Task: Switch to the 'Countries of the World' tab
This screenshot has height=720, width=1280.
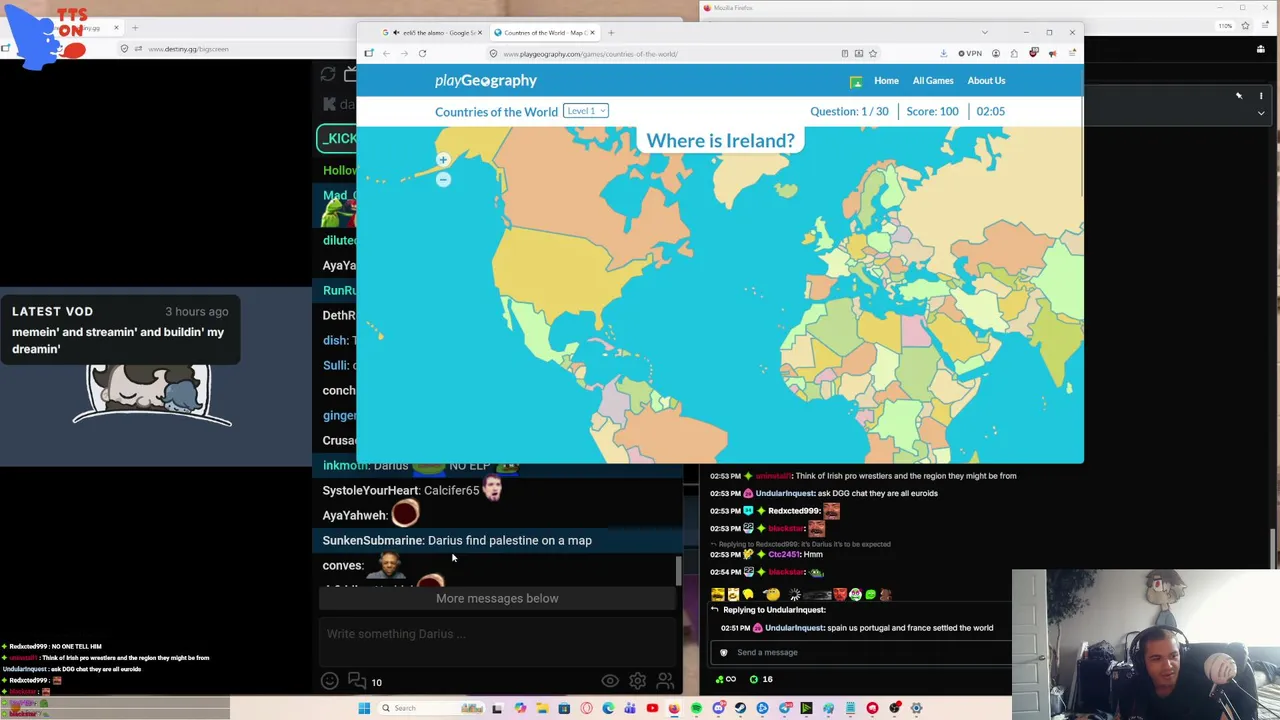Action: coord(544,33)
